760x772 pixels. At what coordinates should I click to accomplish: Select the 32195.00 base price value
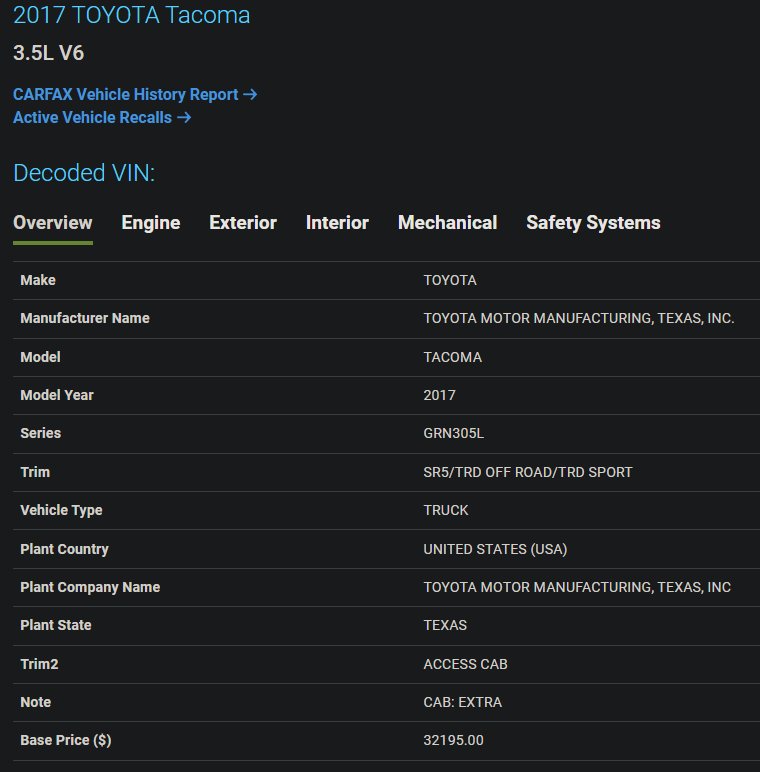pyautogui.click(x=453, y=740)
